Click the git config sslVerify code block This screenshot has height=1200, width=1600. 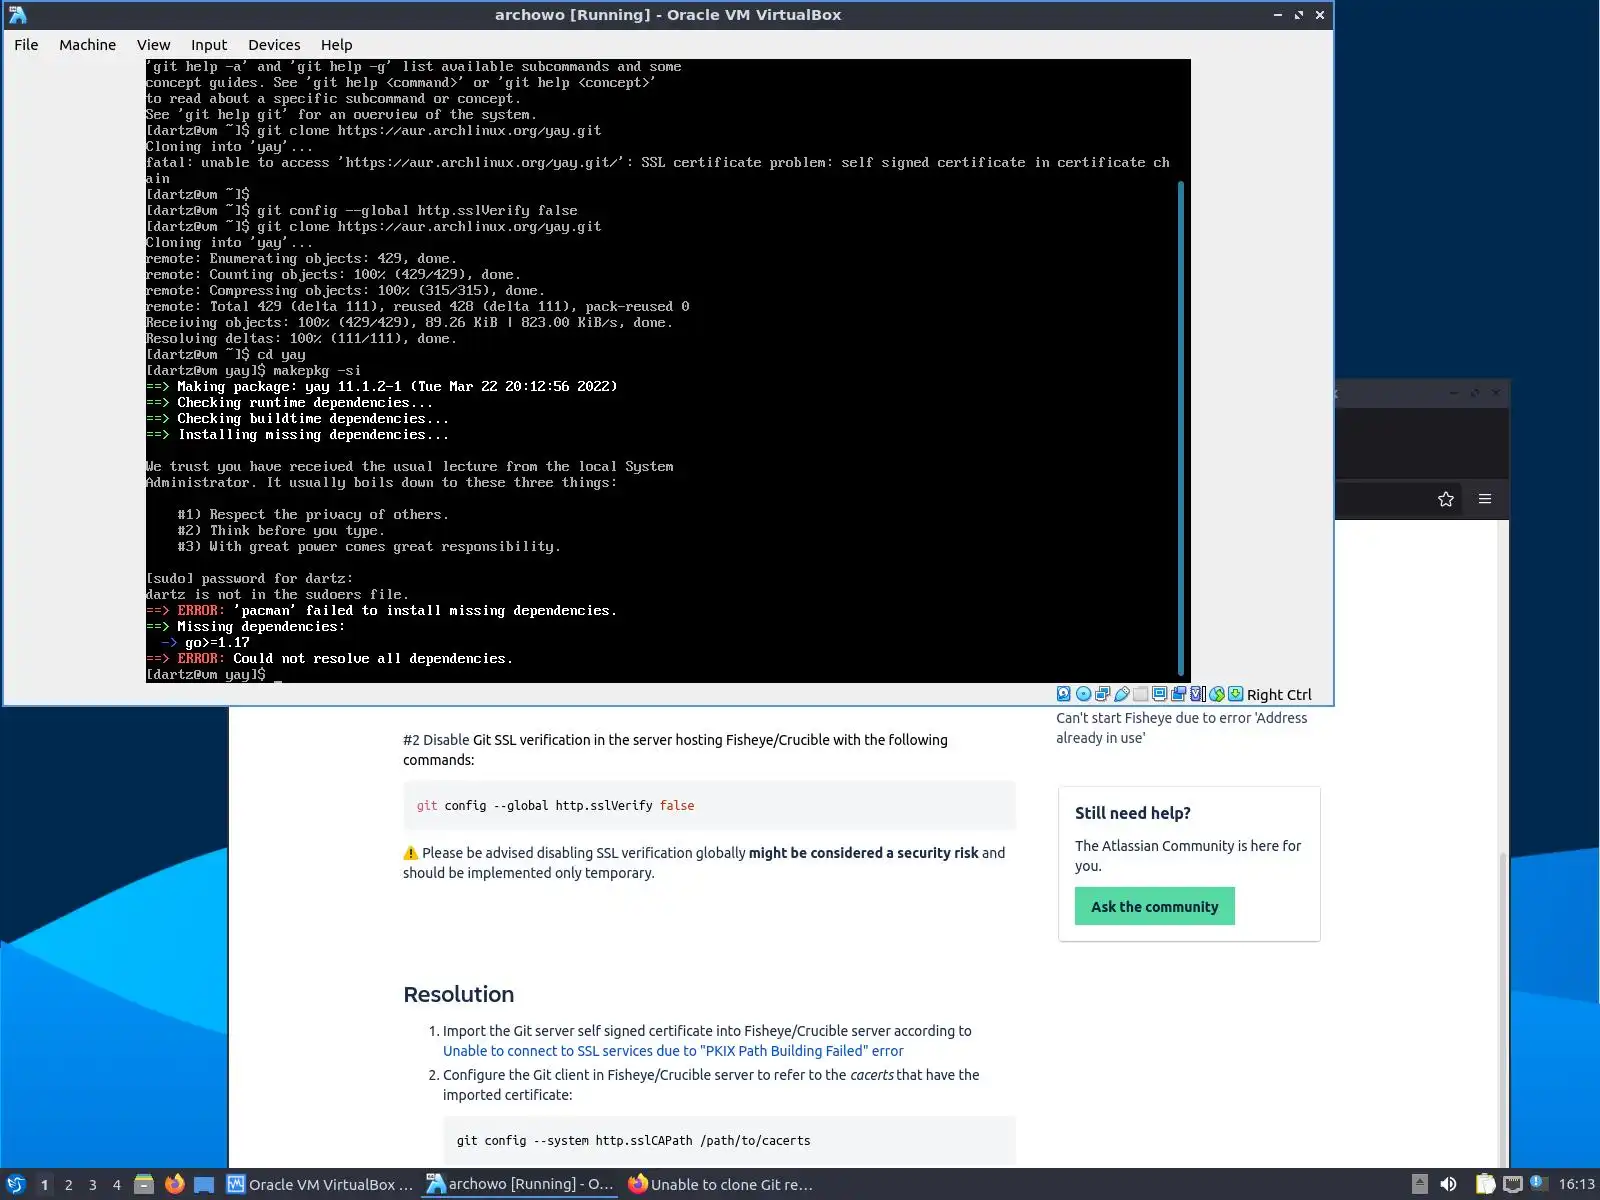pos(709,805)
